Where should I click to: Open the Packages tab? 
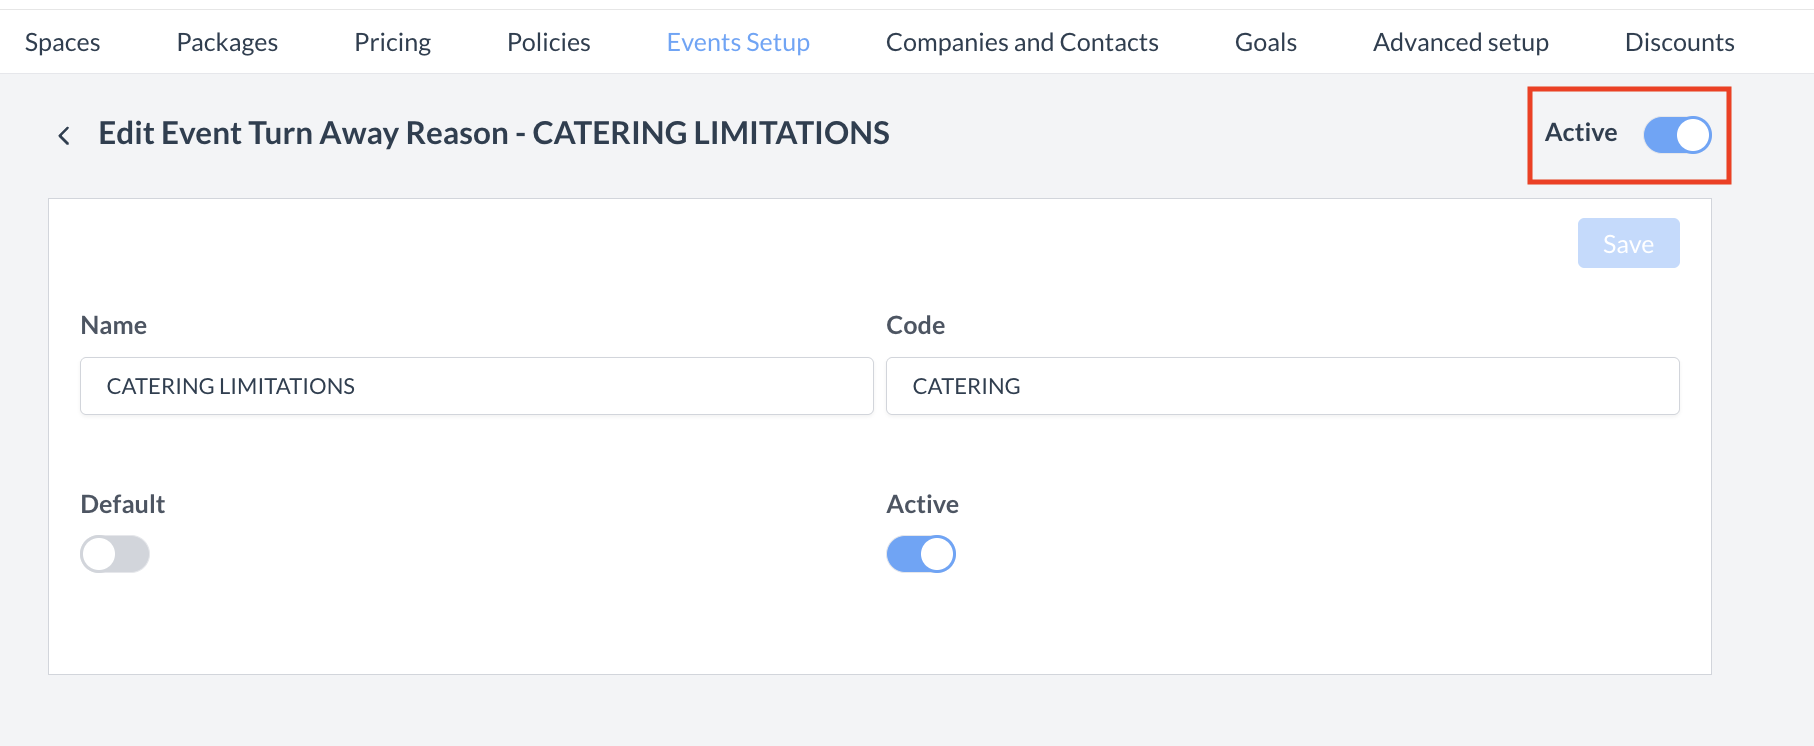tap(226, 42)
